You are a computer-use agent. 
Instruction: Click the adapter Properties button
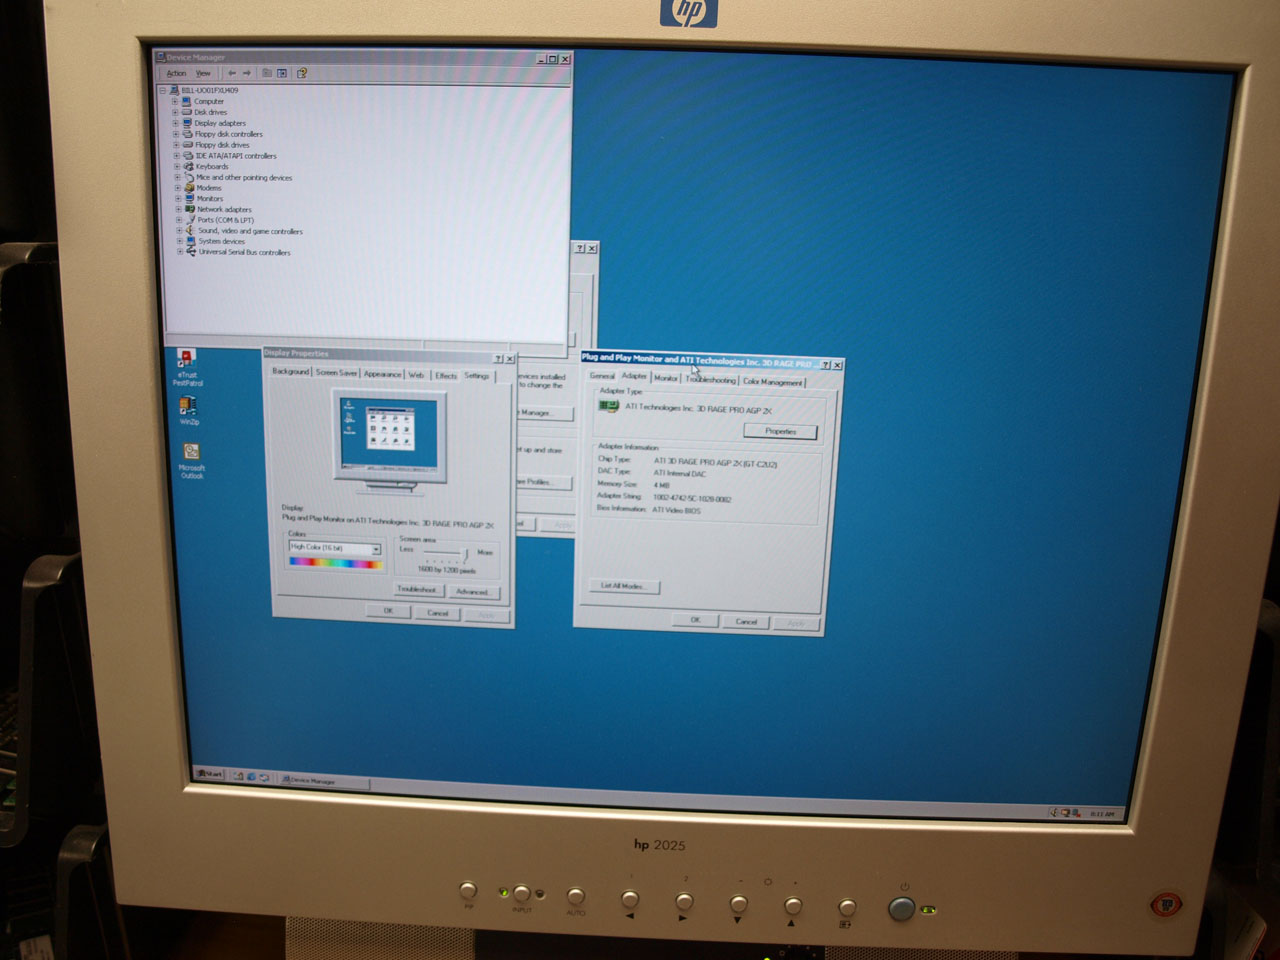click(780, 431)
